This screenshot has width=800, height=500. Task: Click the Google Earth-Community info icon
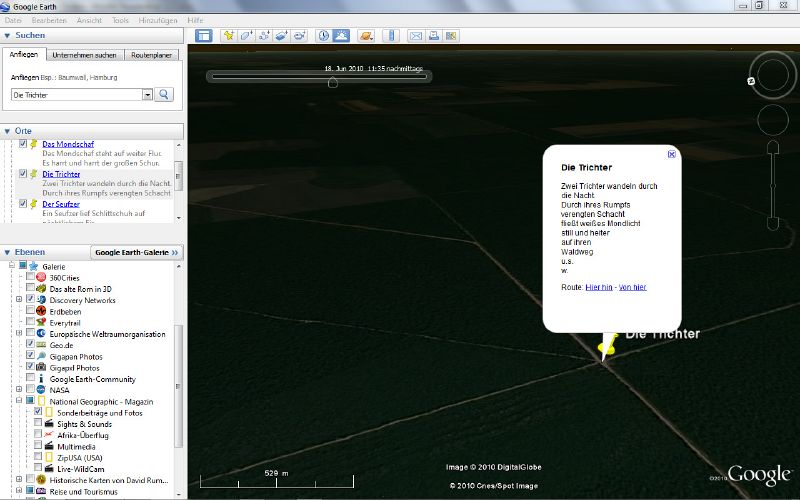click(x=41, y=379)
